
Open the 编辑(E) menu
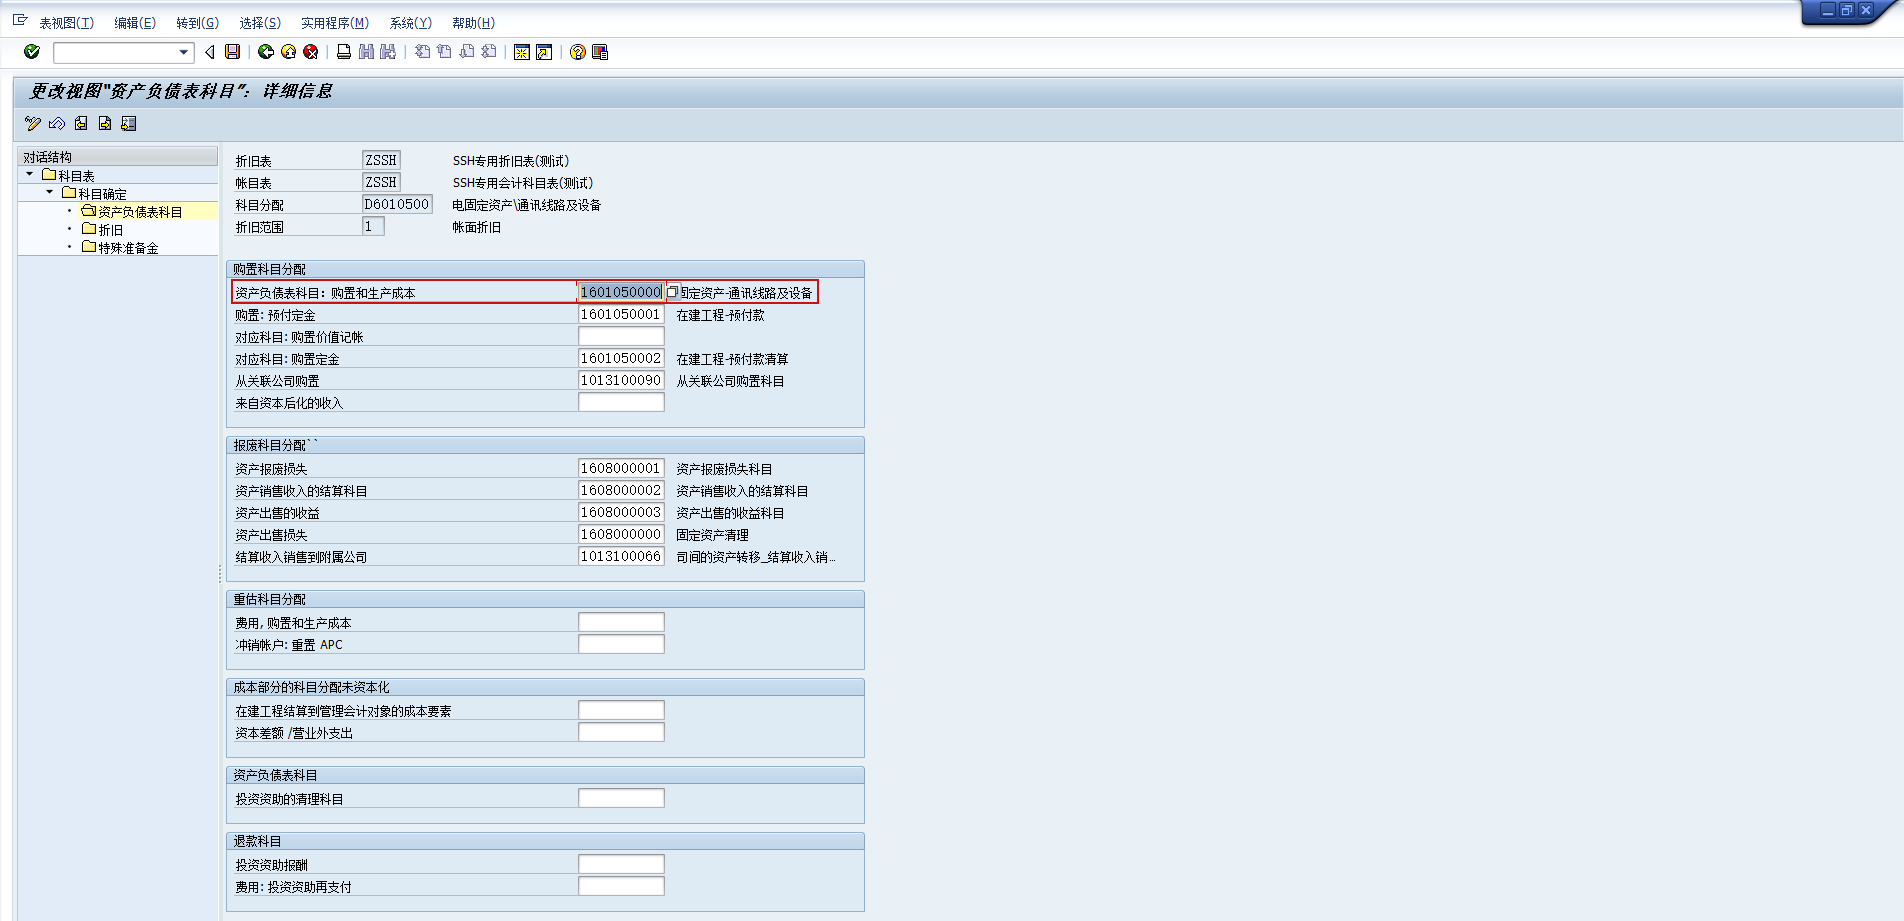[135, 23]
